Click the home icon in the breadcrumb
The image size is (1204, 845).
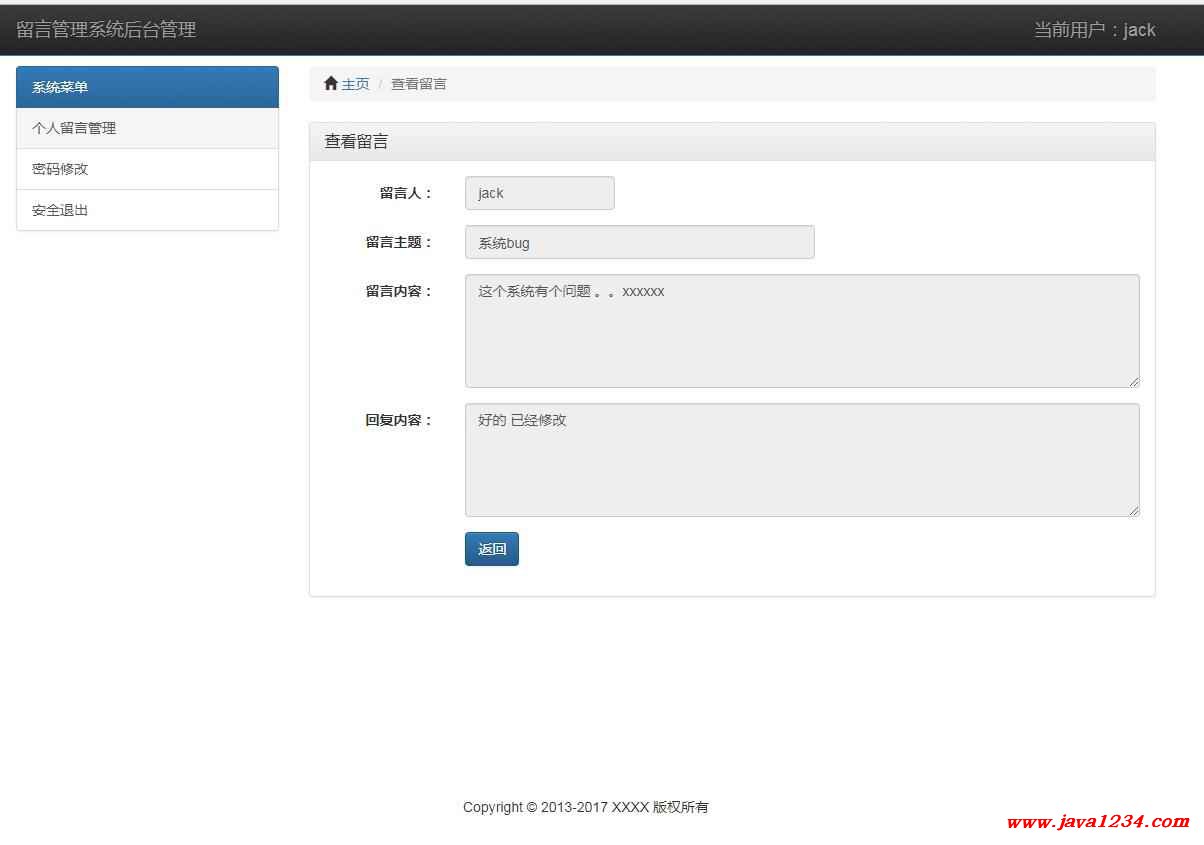click(331, 84)
